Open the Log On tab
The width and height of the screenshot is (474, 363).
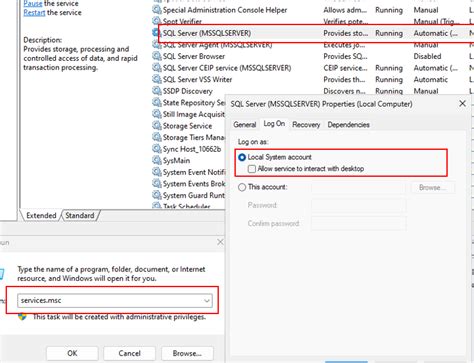[274, 124]
